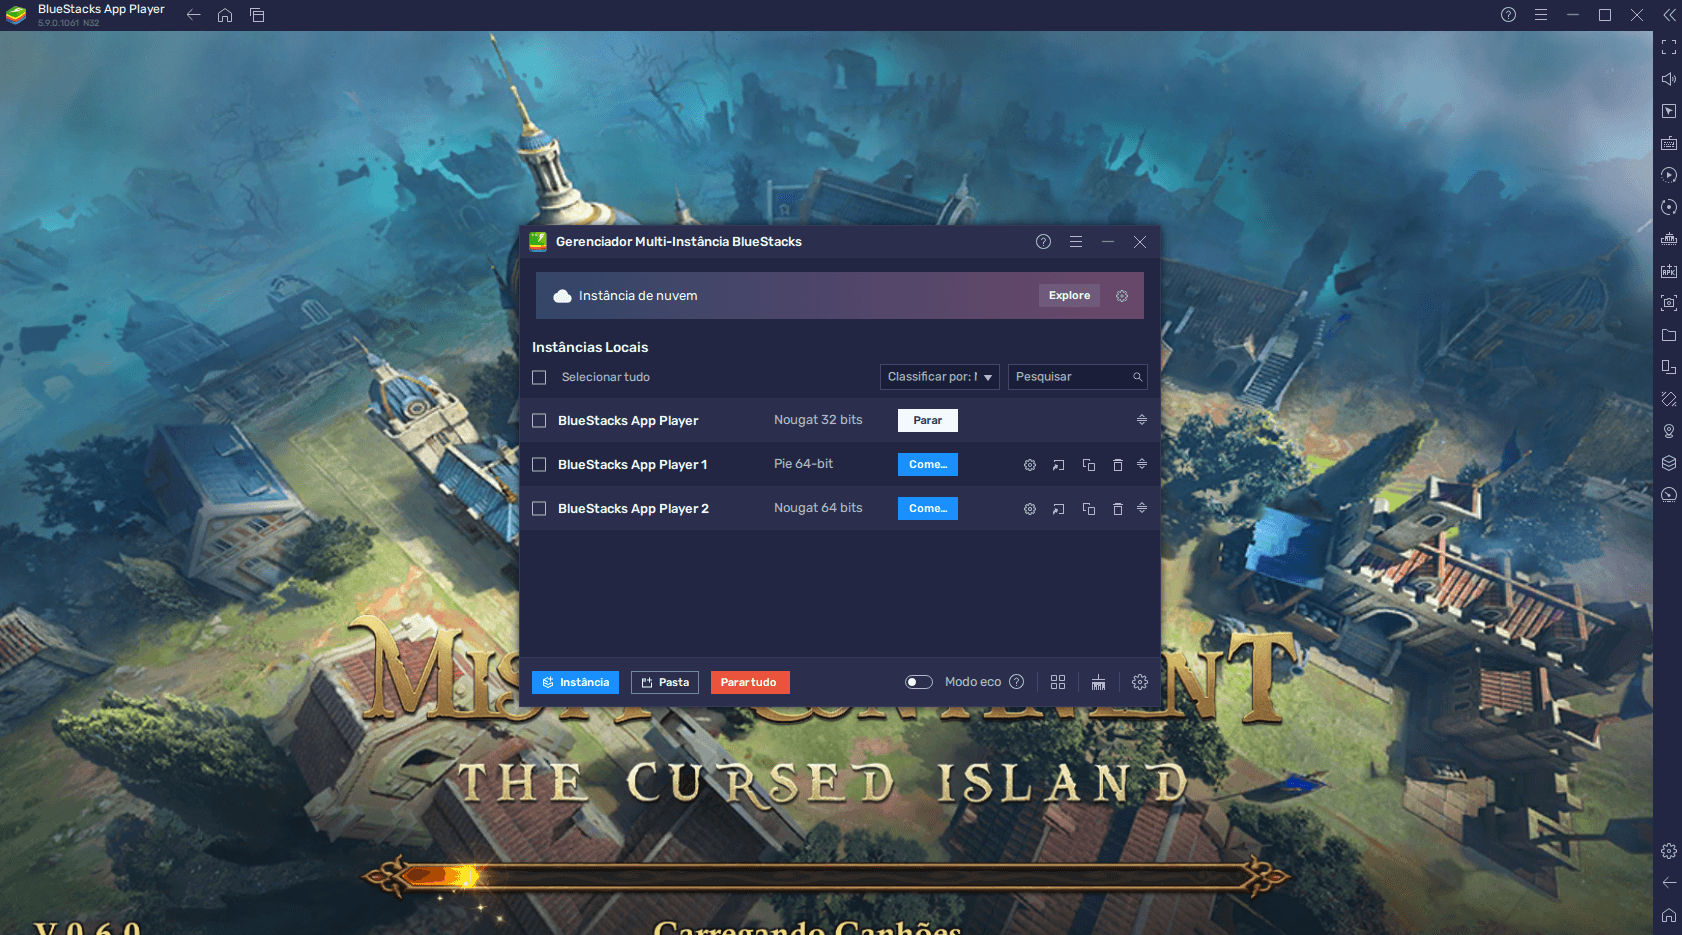Viewport: 1682px width, 935px height.
Task: Open the memory trim icon in sidebar
Action: point(1669,239)
